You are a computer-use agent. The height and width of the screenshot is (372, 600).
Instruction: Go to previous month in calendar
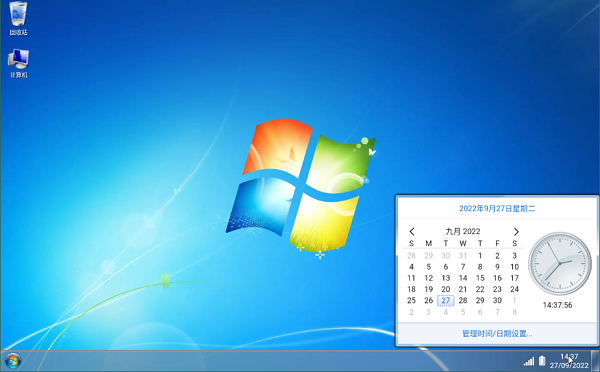pos(412,232)
